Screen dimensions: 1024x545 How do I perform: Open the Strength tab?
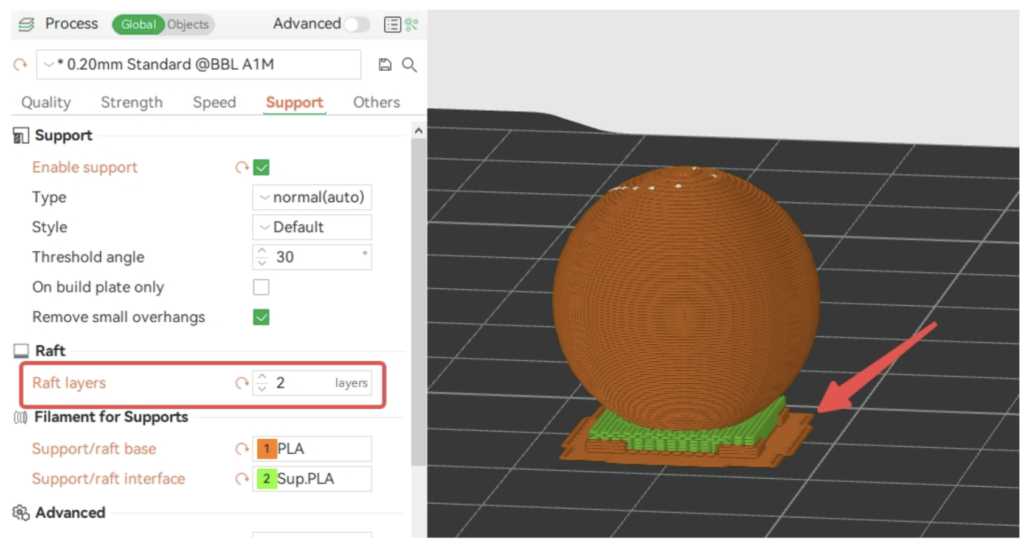[x=131, y=102]
